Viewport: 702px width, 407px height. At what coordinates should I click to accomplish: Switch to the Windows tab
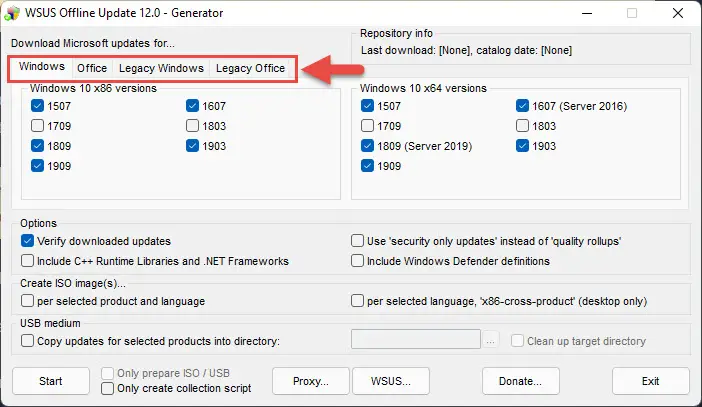(x=42, y=67)
